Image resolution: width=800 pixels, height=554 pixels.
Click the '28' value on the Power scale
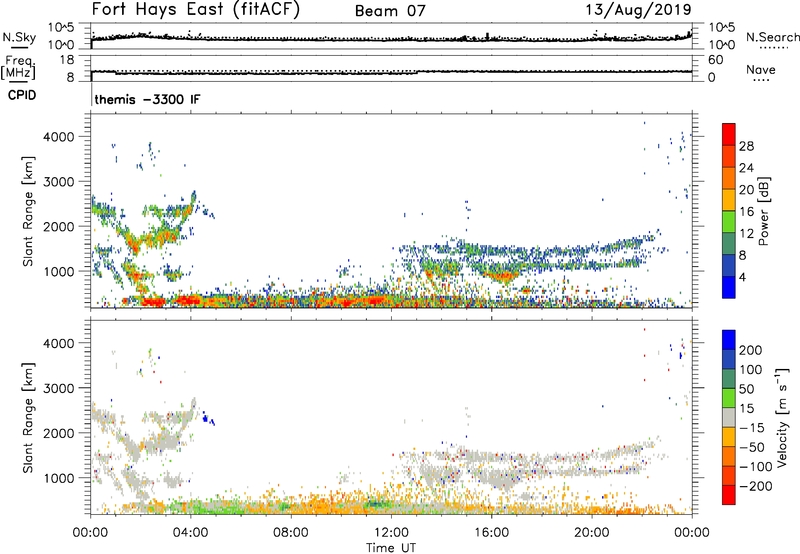746,146
